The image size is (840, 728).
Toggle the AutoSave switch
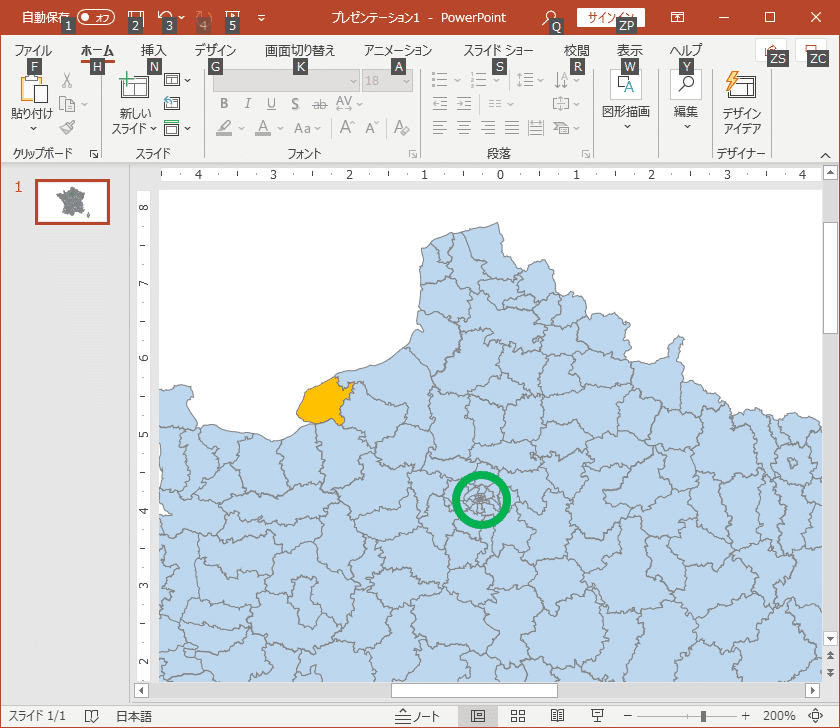(96, 18)
